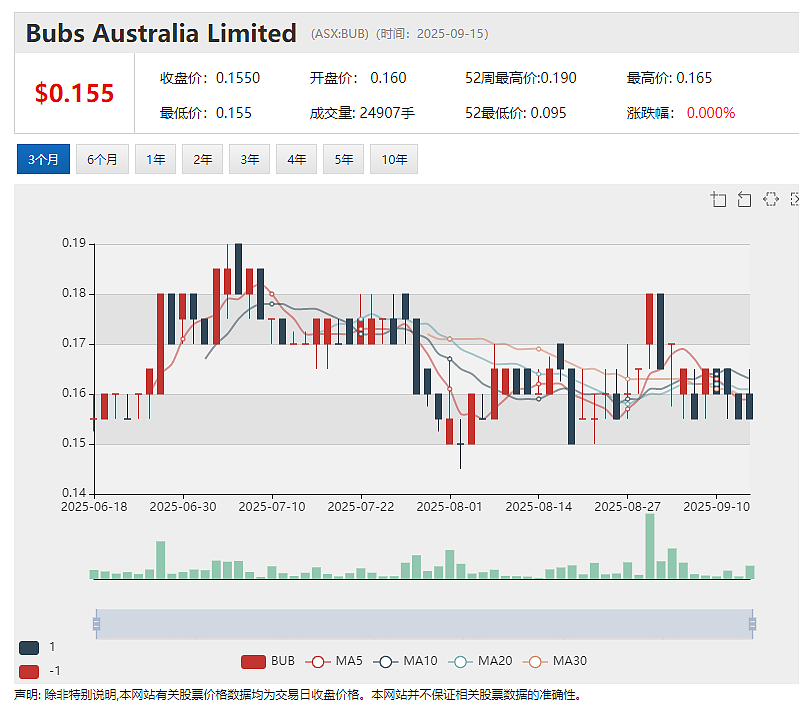Open the 3年 range tab
Screen dimensions: 811x717
[250, 159]
